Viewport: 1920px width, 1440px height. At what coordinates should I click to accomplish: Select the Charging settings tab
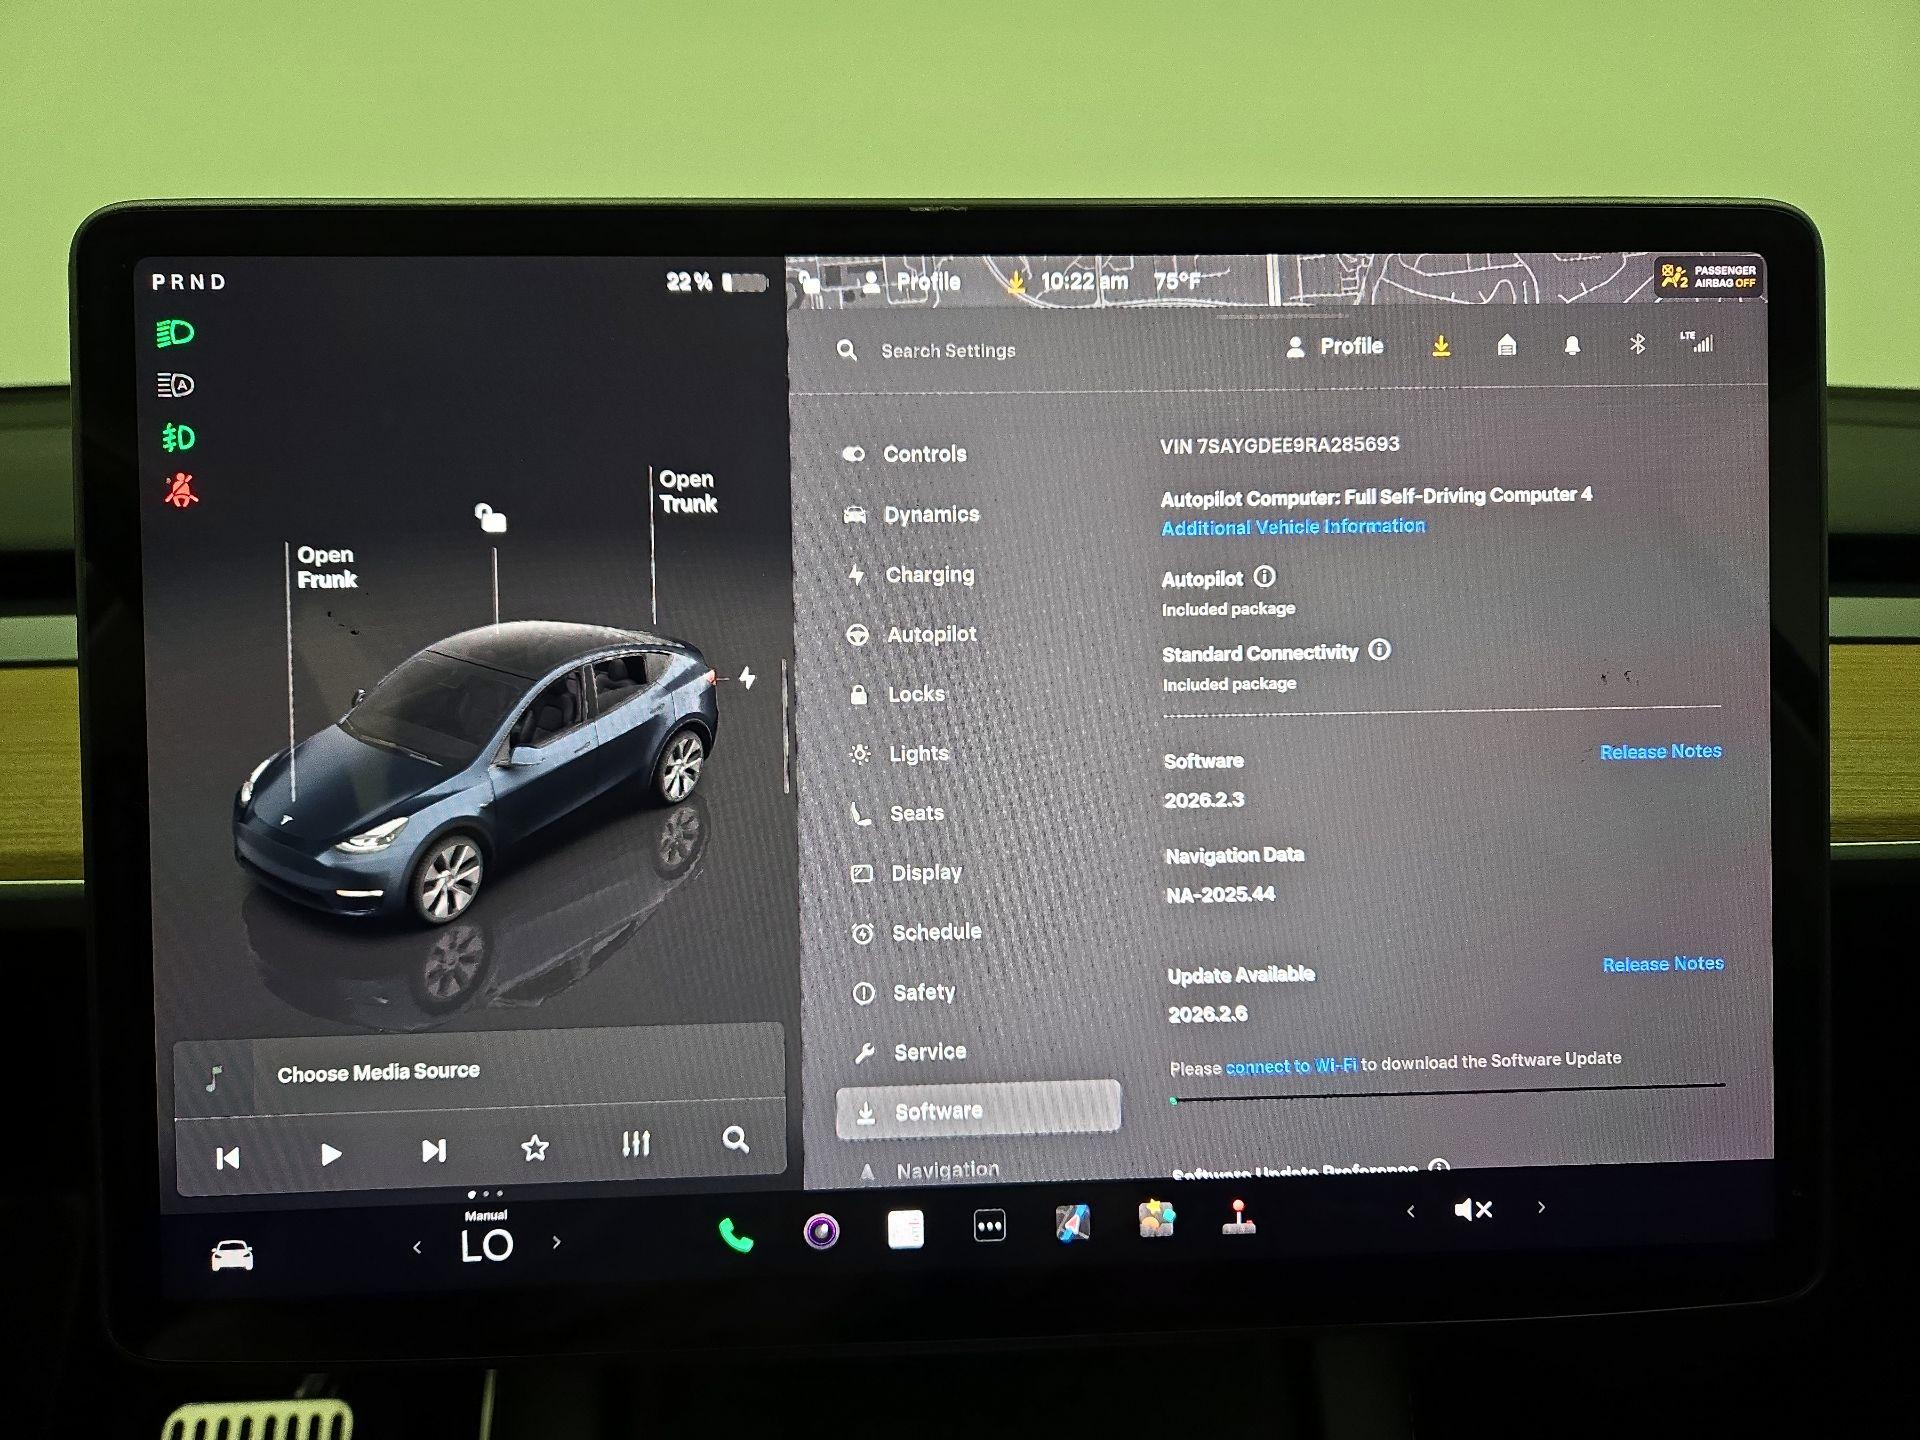point(930,574)
